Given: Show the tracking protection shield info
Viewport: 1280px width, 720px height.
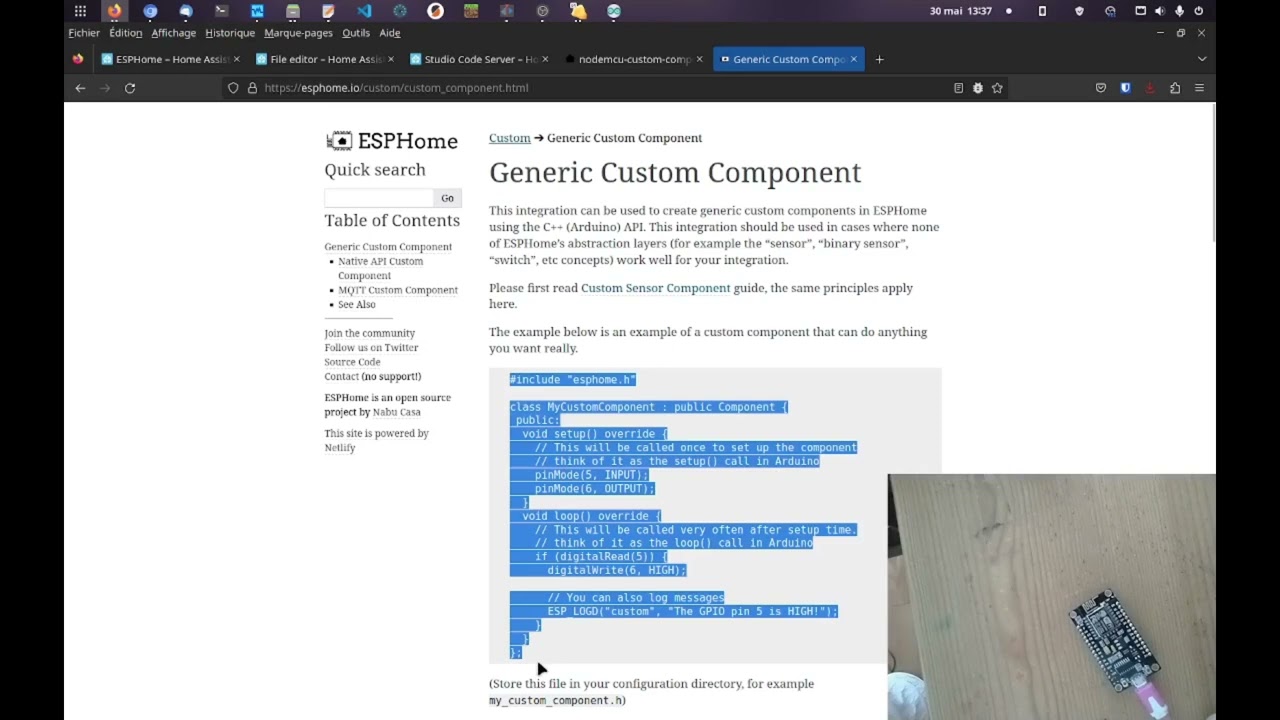Looking at the screenshot, I should 233,88.
